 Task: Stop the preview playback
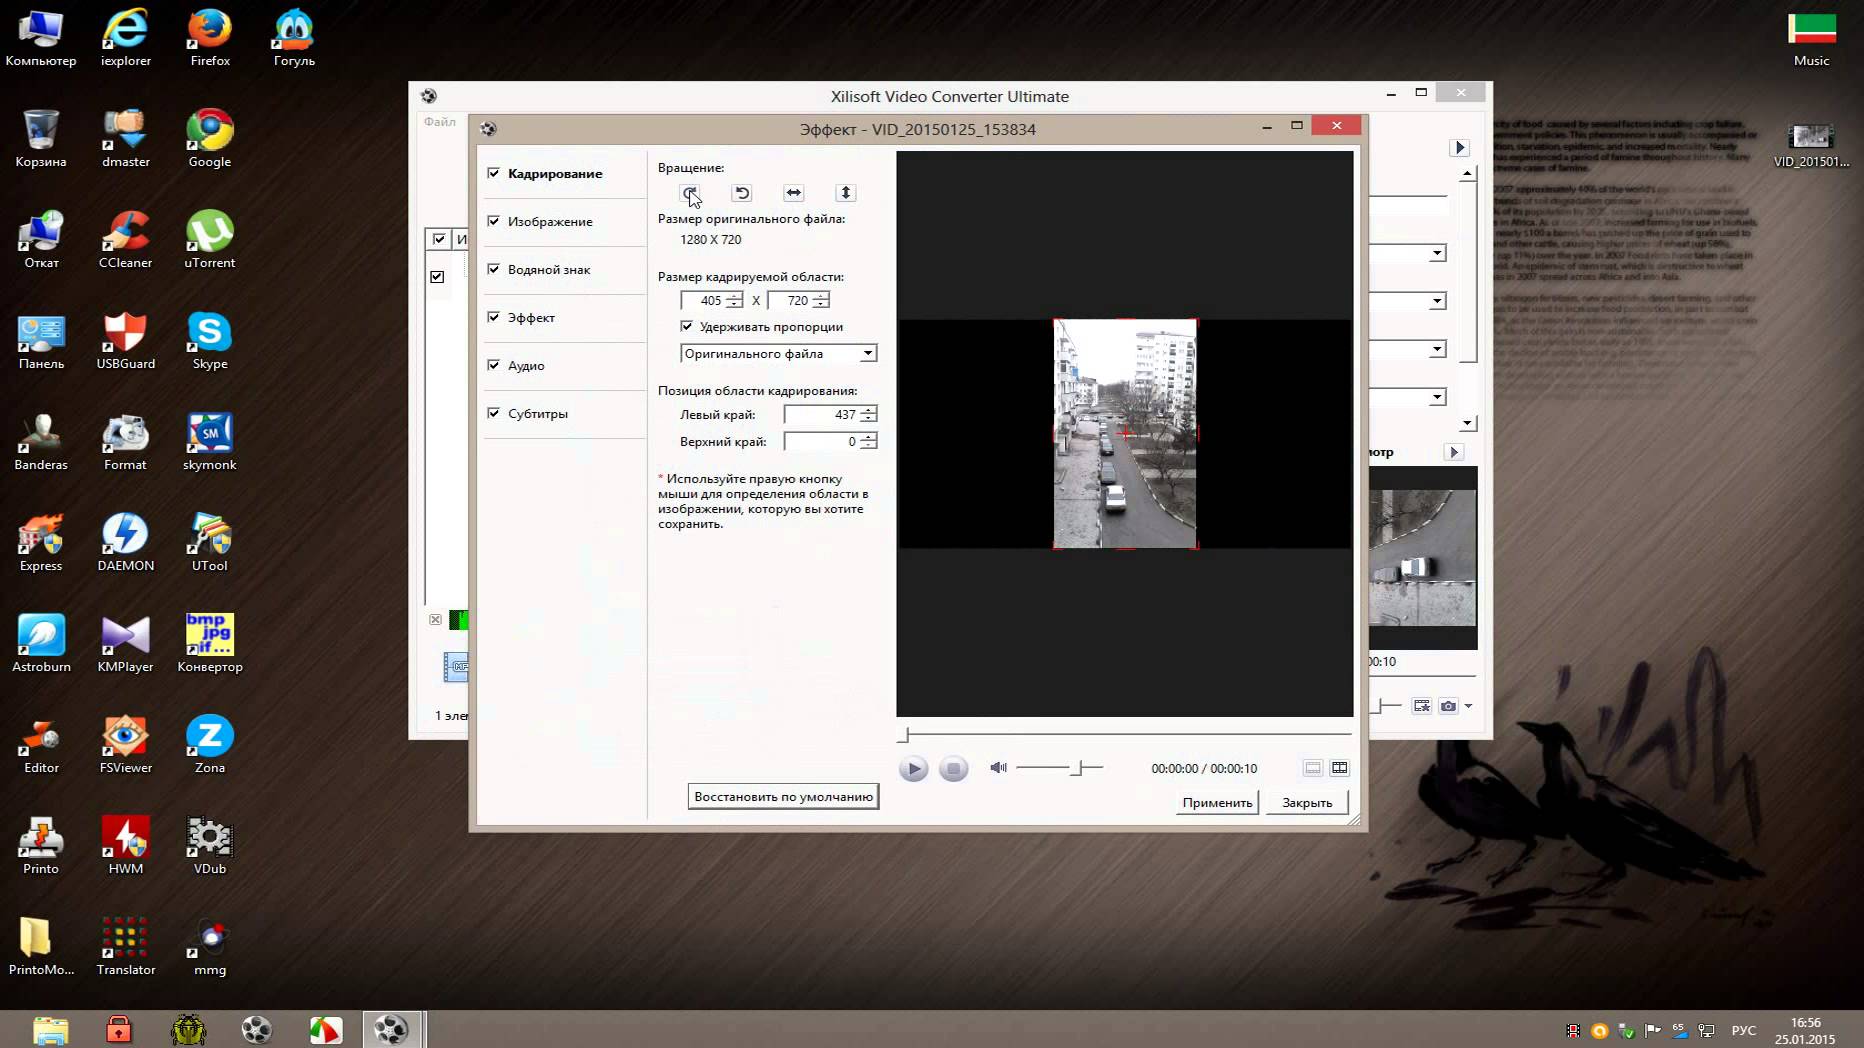[x=953, y=768]
